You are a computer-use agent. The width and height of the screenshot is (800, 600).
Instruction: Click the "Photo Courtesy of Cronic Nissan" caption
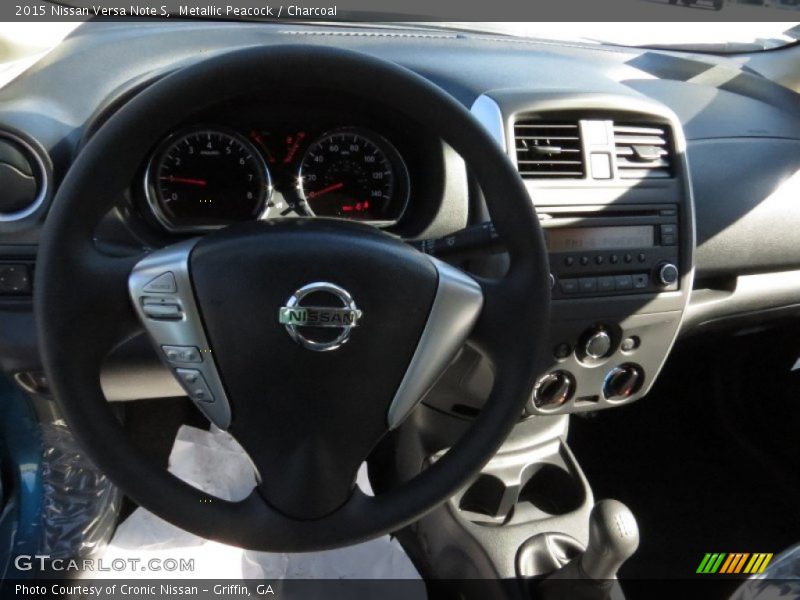[x=106, y=590]
